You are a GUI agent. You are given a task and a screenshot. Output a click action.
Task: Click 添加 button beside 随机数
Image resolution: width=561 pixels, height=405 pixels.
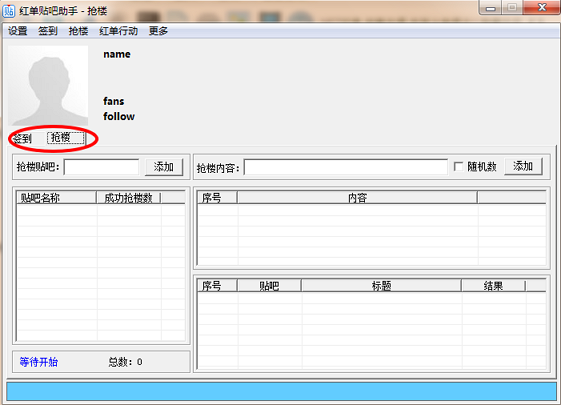pyautogui.click(x=523, y=166)
